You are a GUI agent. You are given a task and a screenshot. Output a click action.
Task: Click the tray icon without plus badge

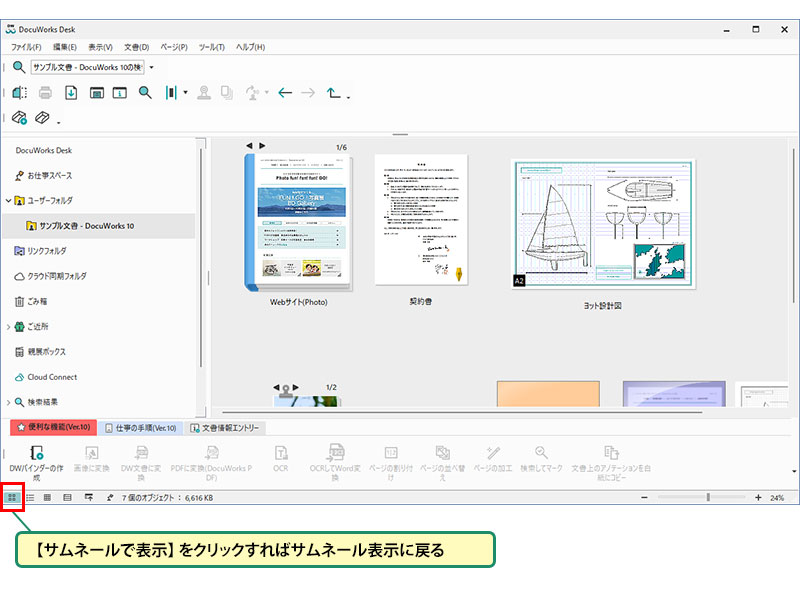coord(42,118)
